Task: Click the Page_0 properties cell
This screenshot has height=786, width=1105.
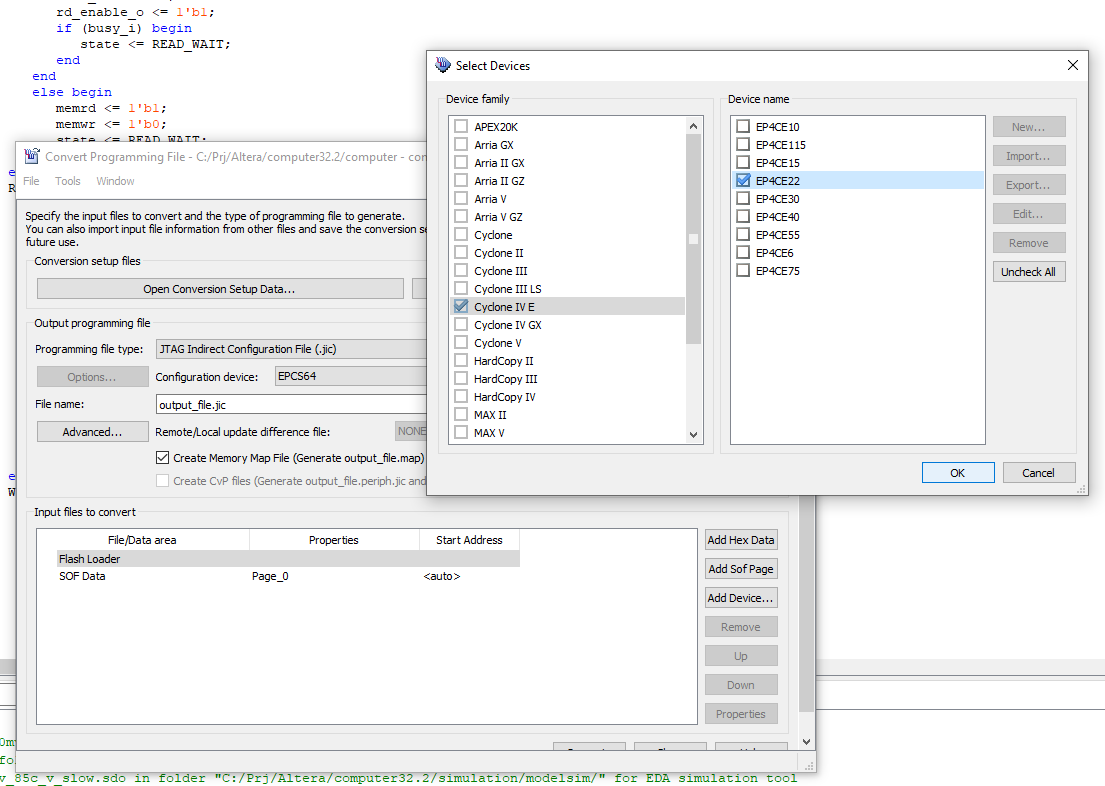Action: 271,576
